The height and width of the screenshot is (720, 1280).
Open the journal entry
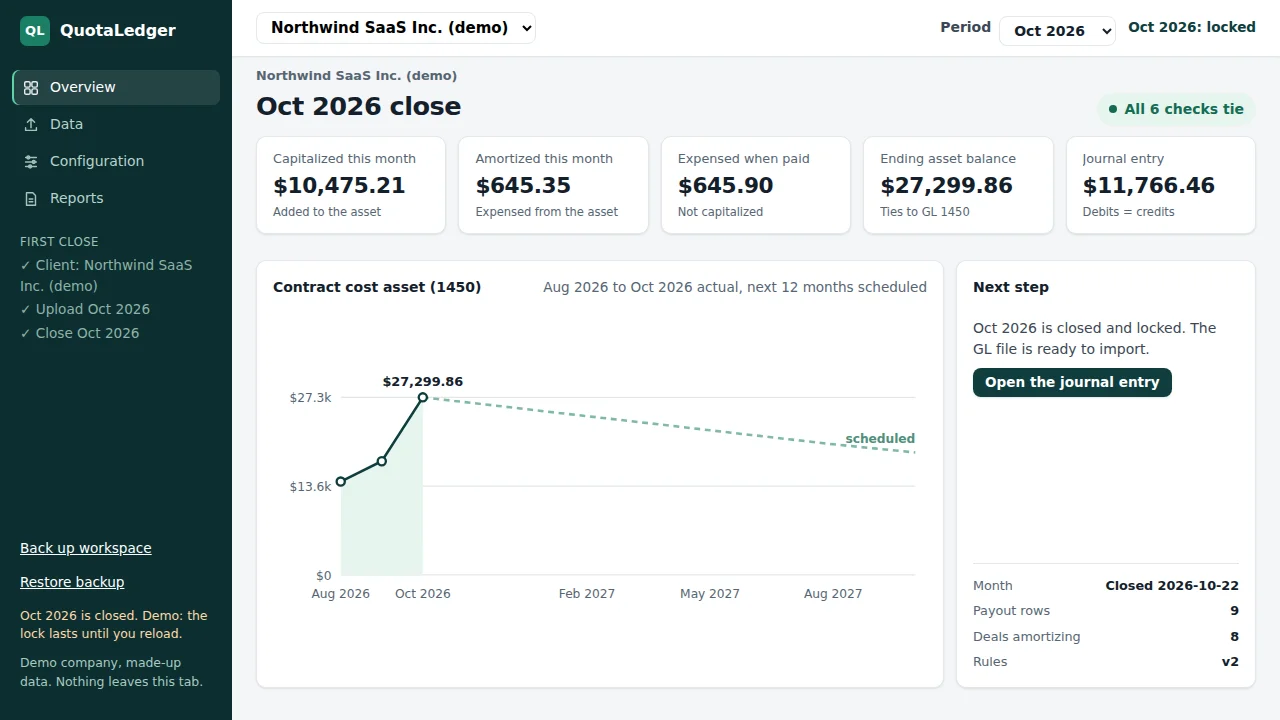(x=1072, y=382)
